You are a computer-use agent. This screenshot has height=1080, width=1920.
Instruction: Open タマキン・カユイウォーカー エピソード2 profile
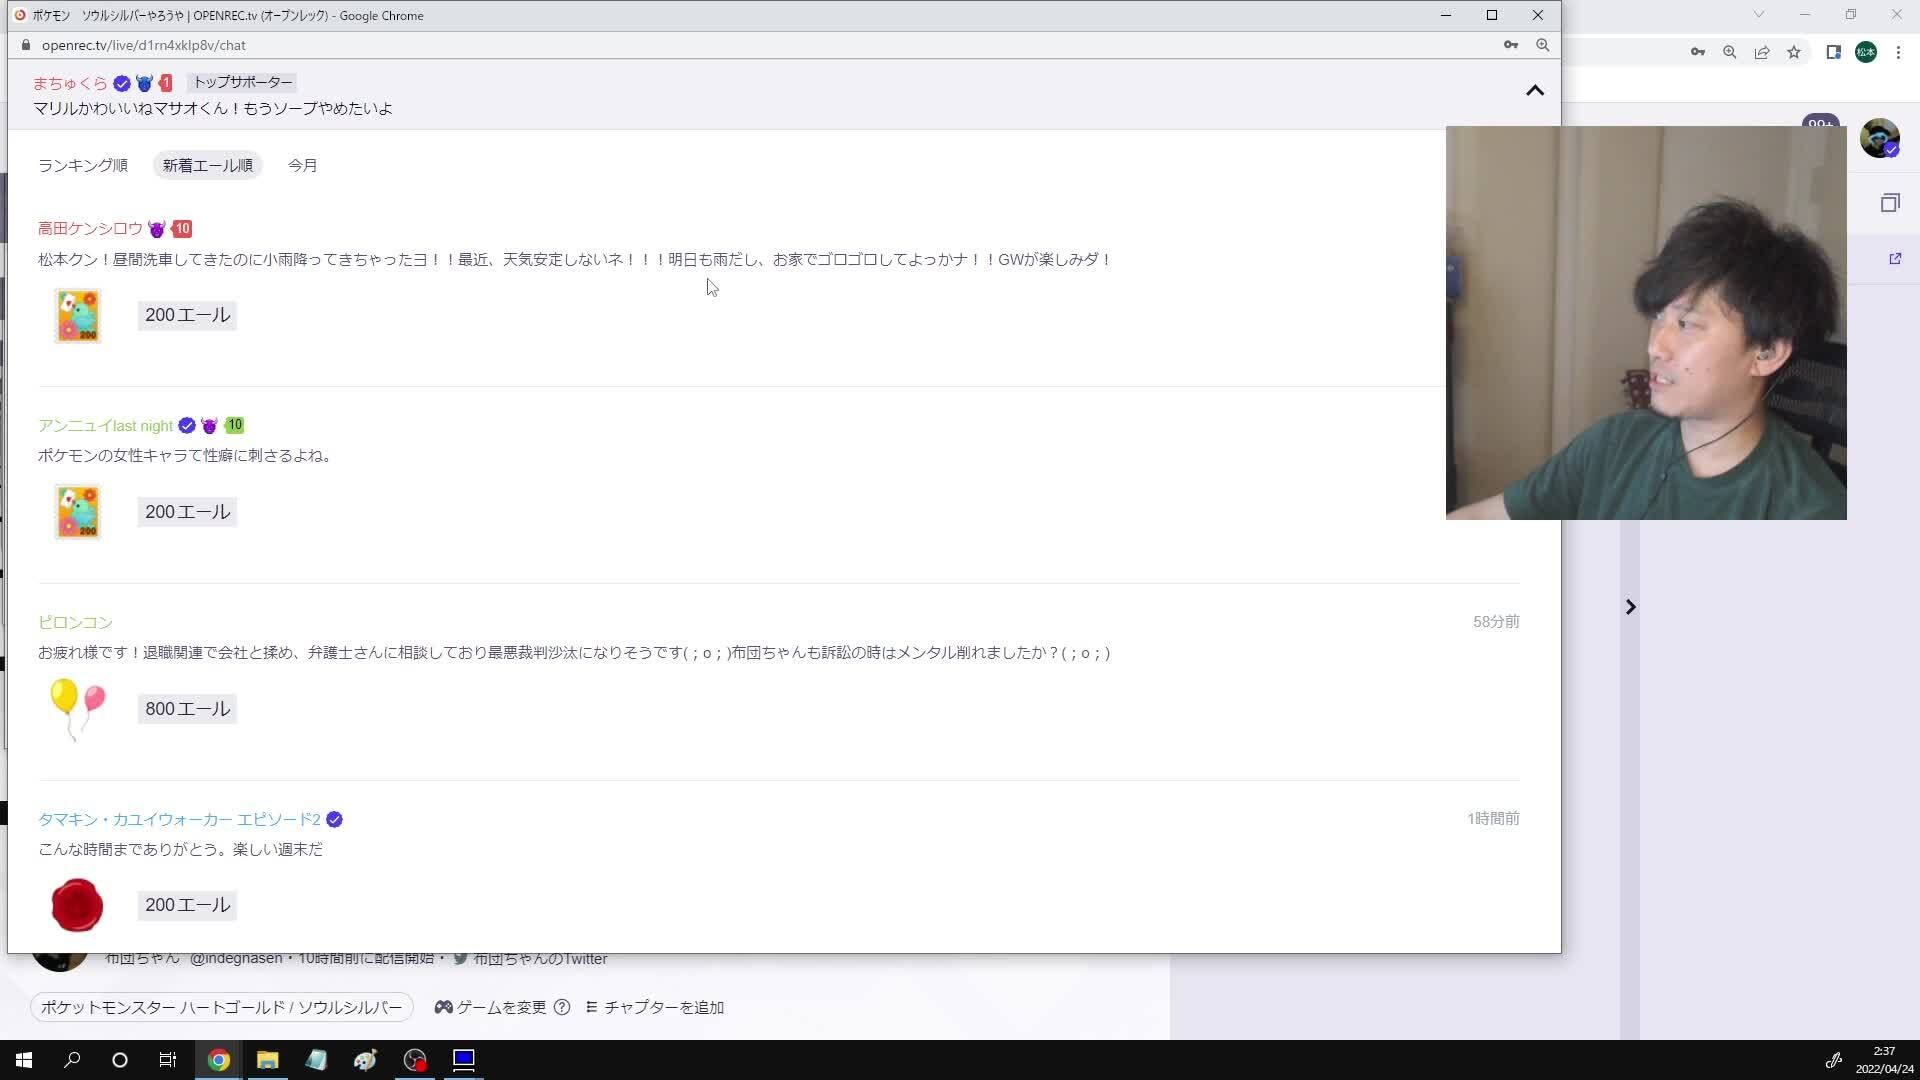pos(179,819)
